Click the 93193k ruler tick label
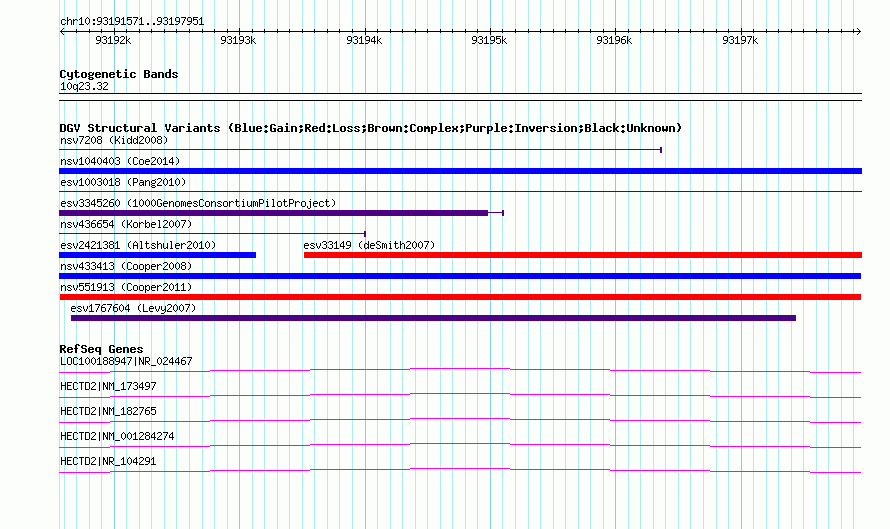Image resolution: width=890 pixels, height=529 pixels. coord(238,40)
